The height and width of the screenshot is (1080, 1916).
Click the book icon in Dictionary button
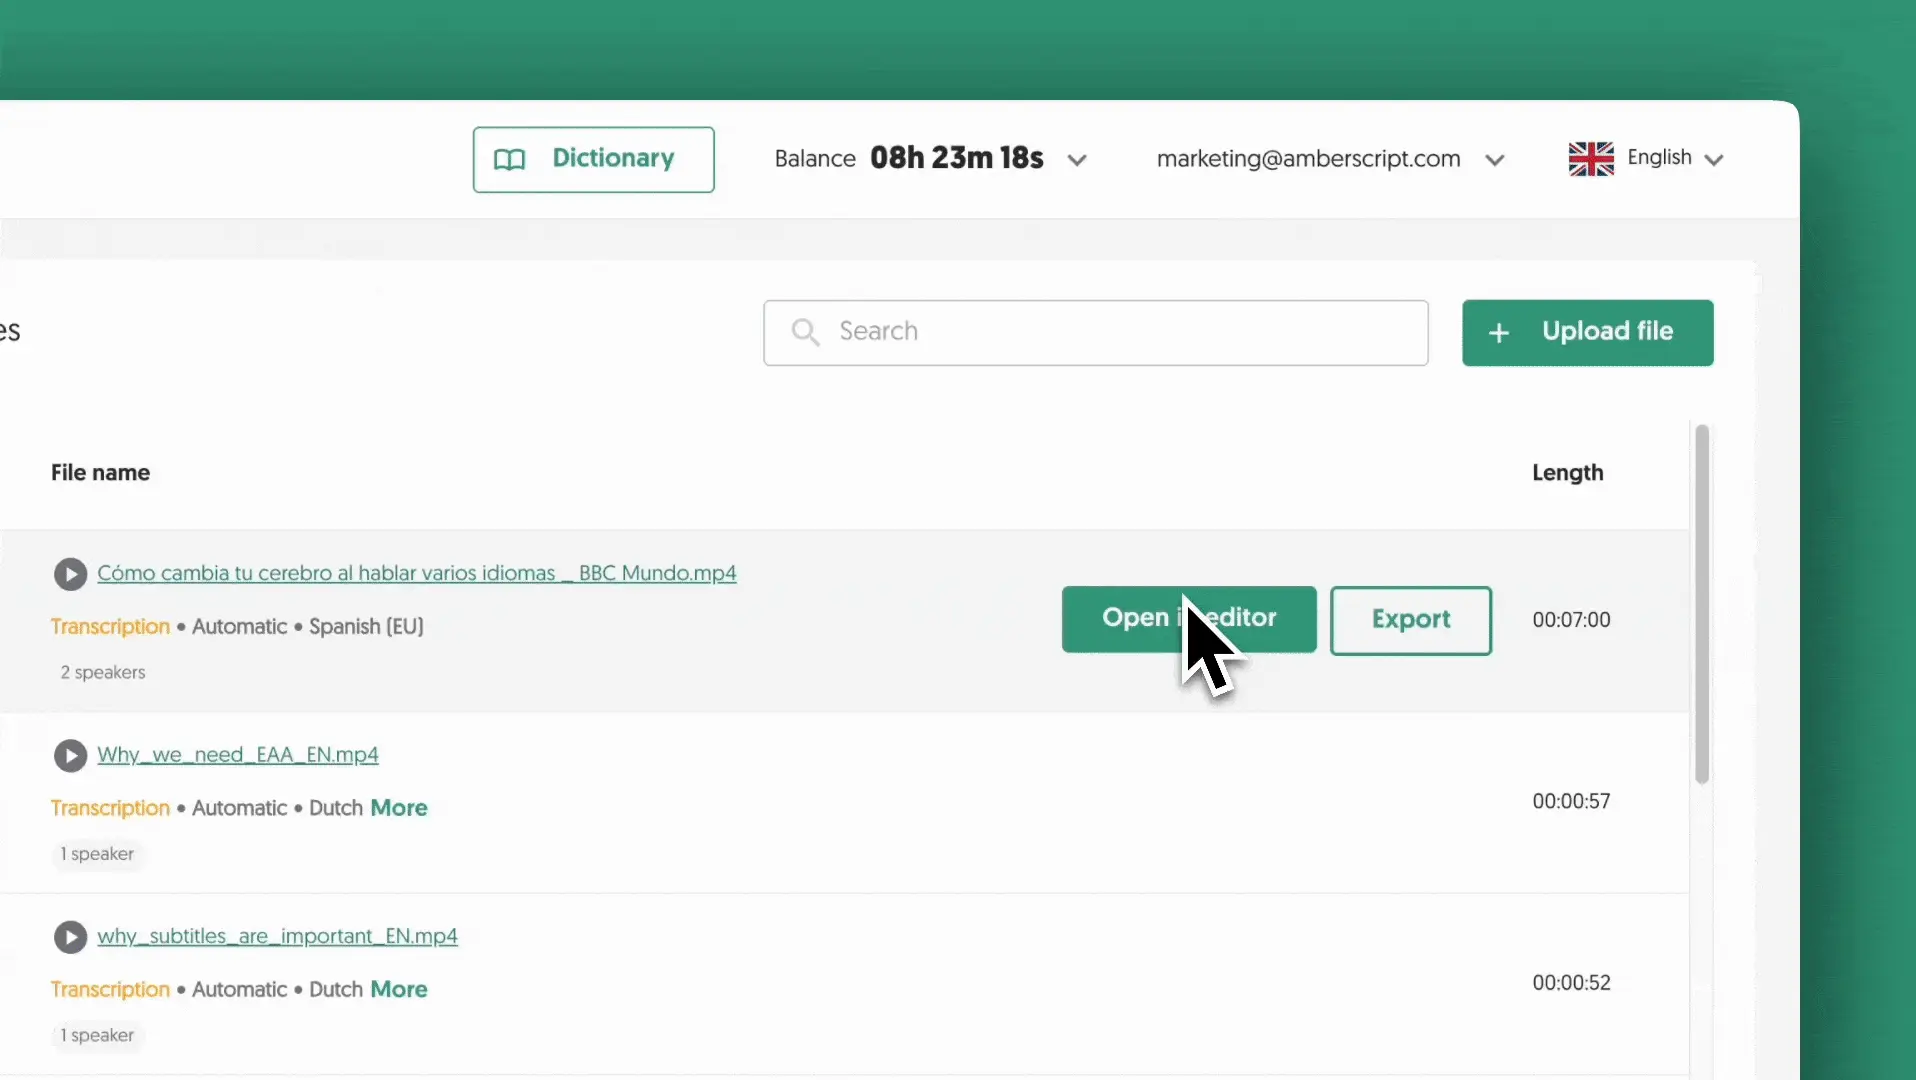(x=509, y=160)
